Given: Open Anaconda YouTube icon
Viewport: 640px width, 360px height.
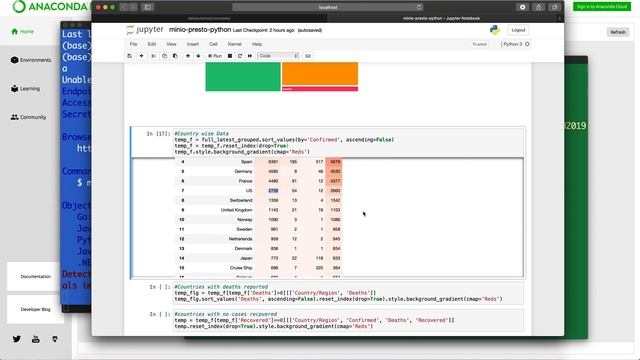Looking at the screenshot, I should (36, 339).
